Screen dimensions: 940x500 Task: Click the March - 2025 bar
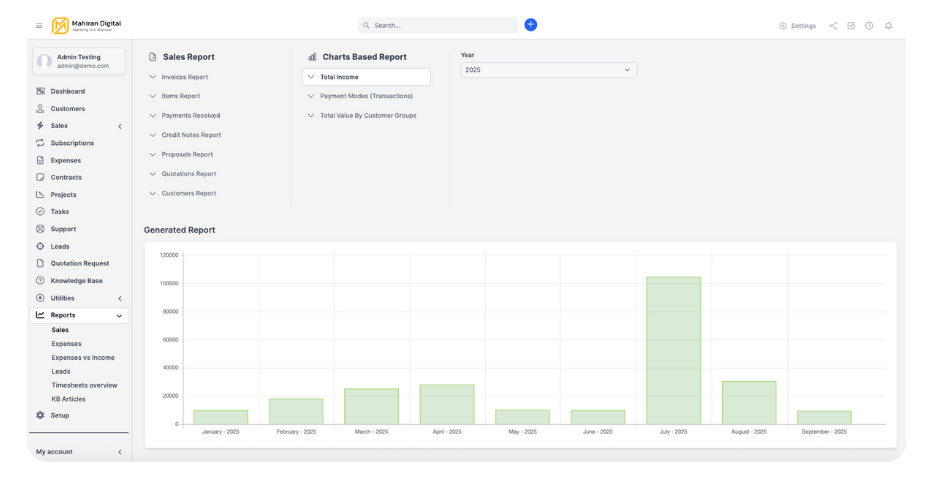372,406
